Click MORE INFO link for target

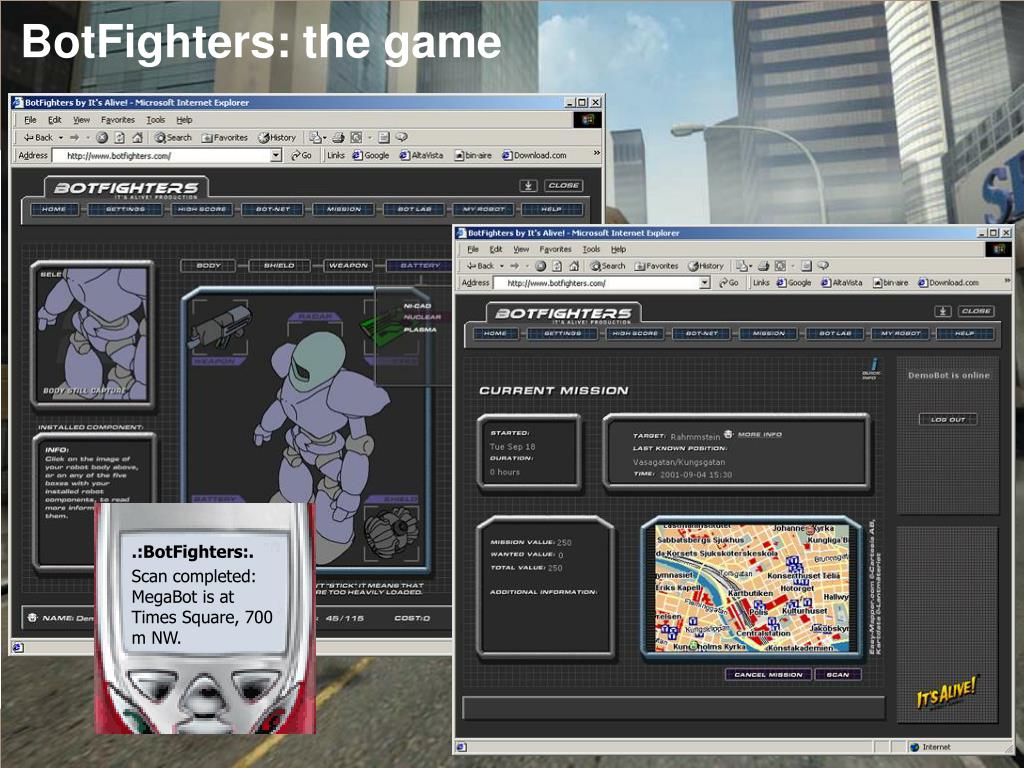[760, 434]
